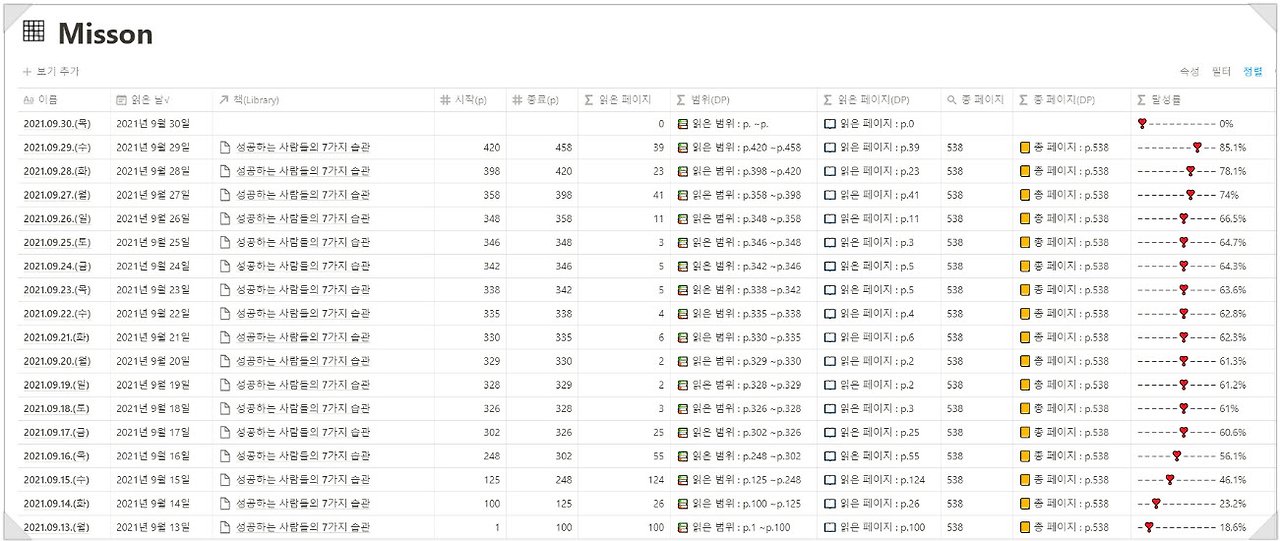Image resolution: width=1280 pixels, height=541 pixels.
Task: Click the book-stack icon in the 2021.09.27.(월) row
Action: tap(683, 195)
